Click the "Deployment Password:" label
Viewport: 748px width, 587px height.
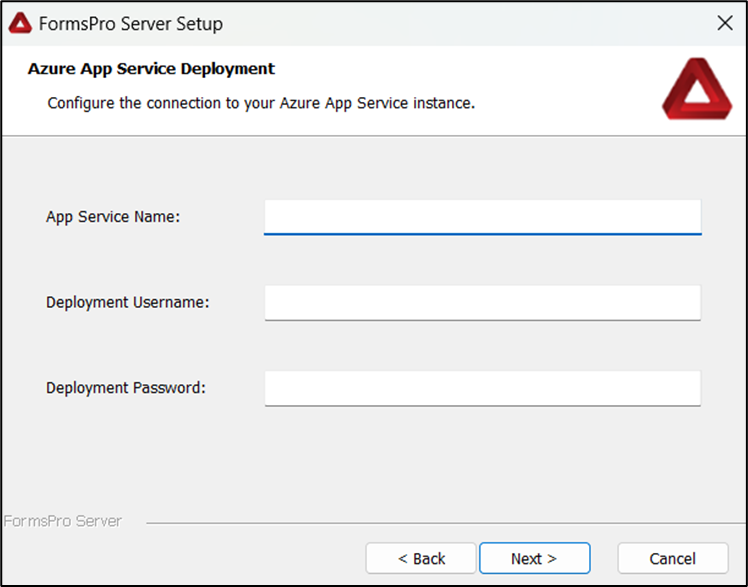point(126,388)
